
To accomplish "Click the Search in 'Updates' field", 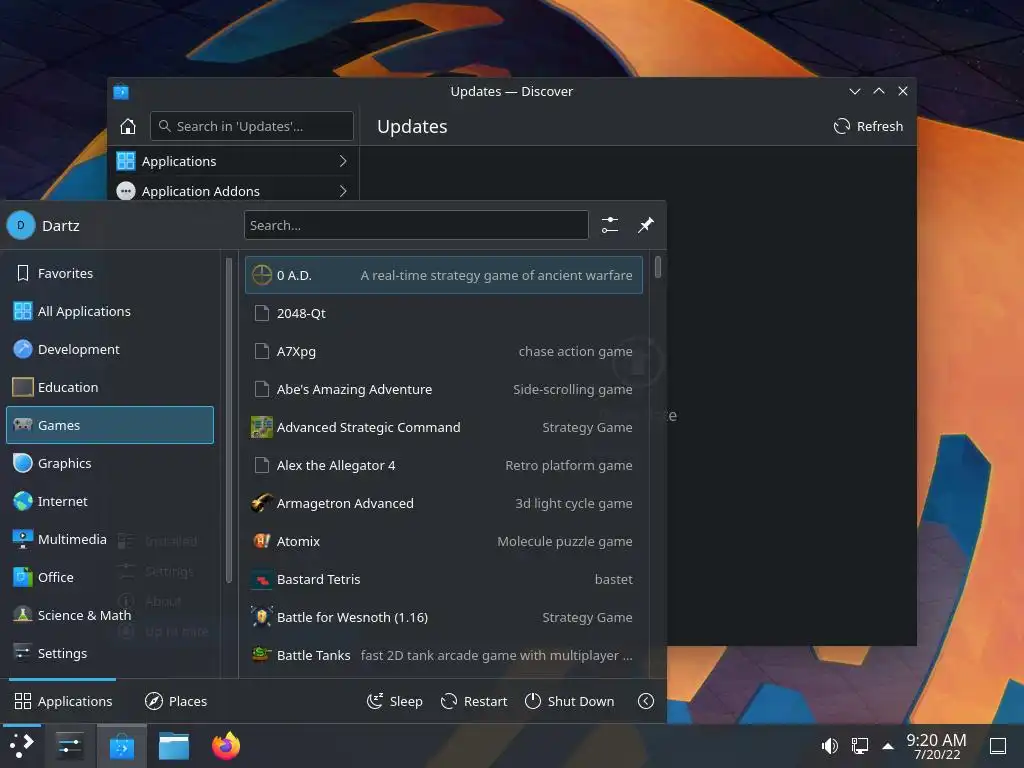I will click(x=251, y=126).
